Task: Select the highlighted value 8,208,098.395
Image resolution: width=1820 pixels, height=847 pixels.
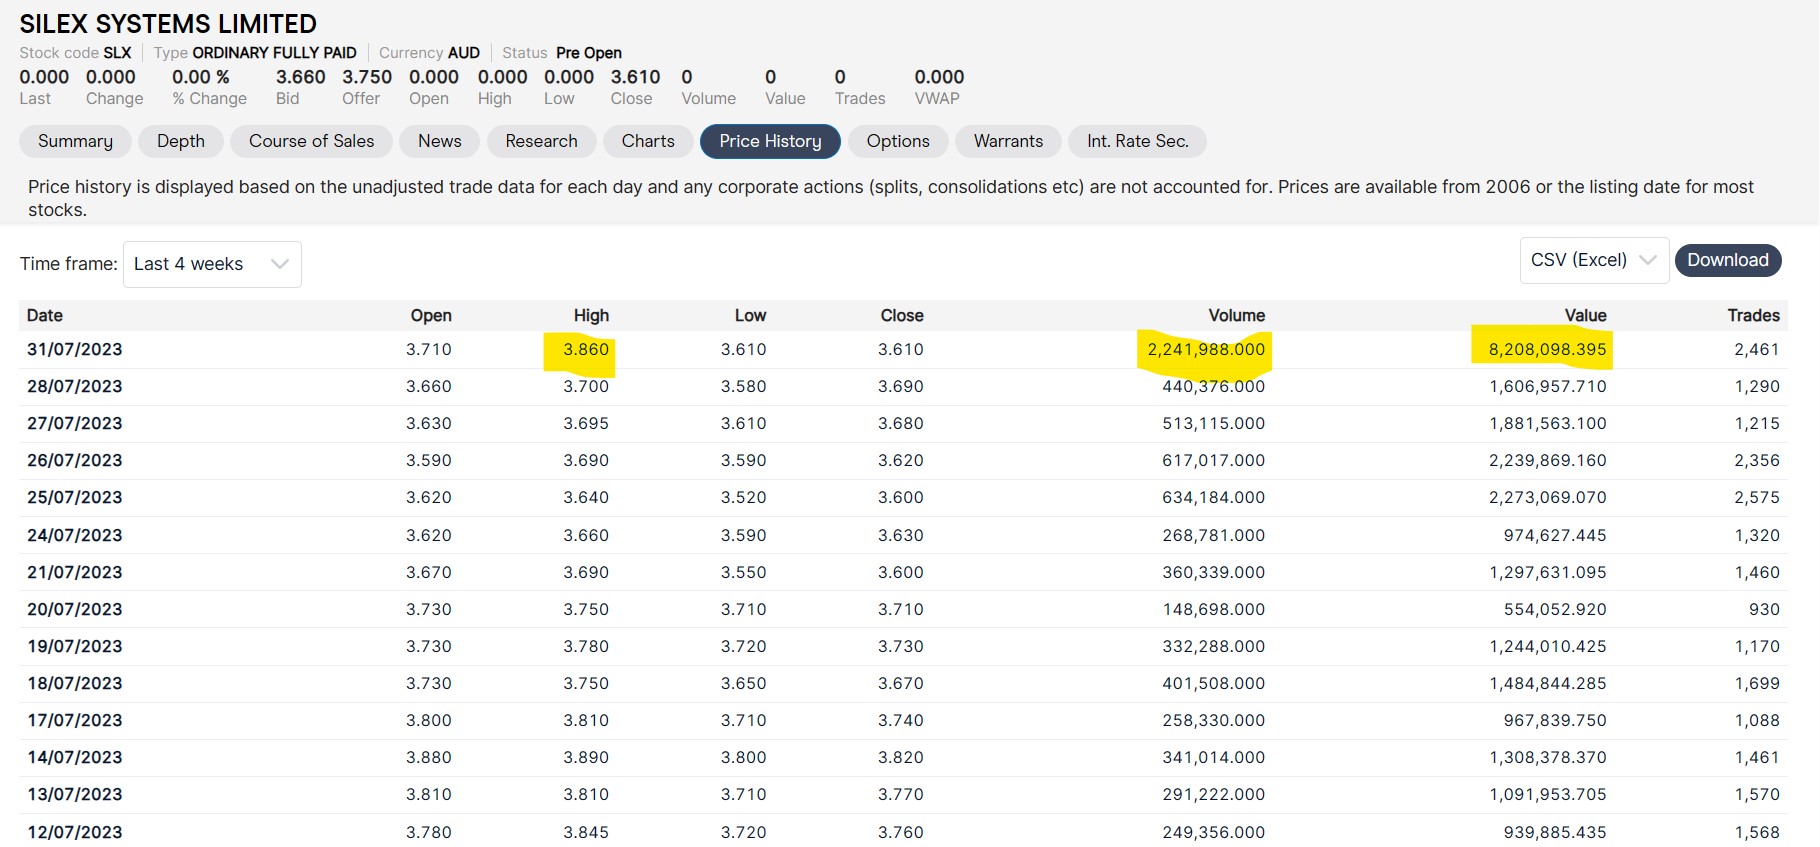Action: point(1547,350)
